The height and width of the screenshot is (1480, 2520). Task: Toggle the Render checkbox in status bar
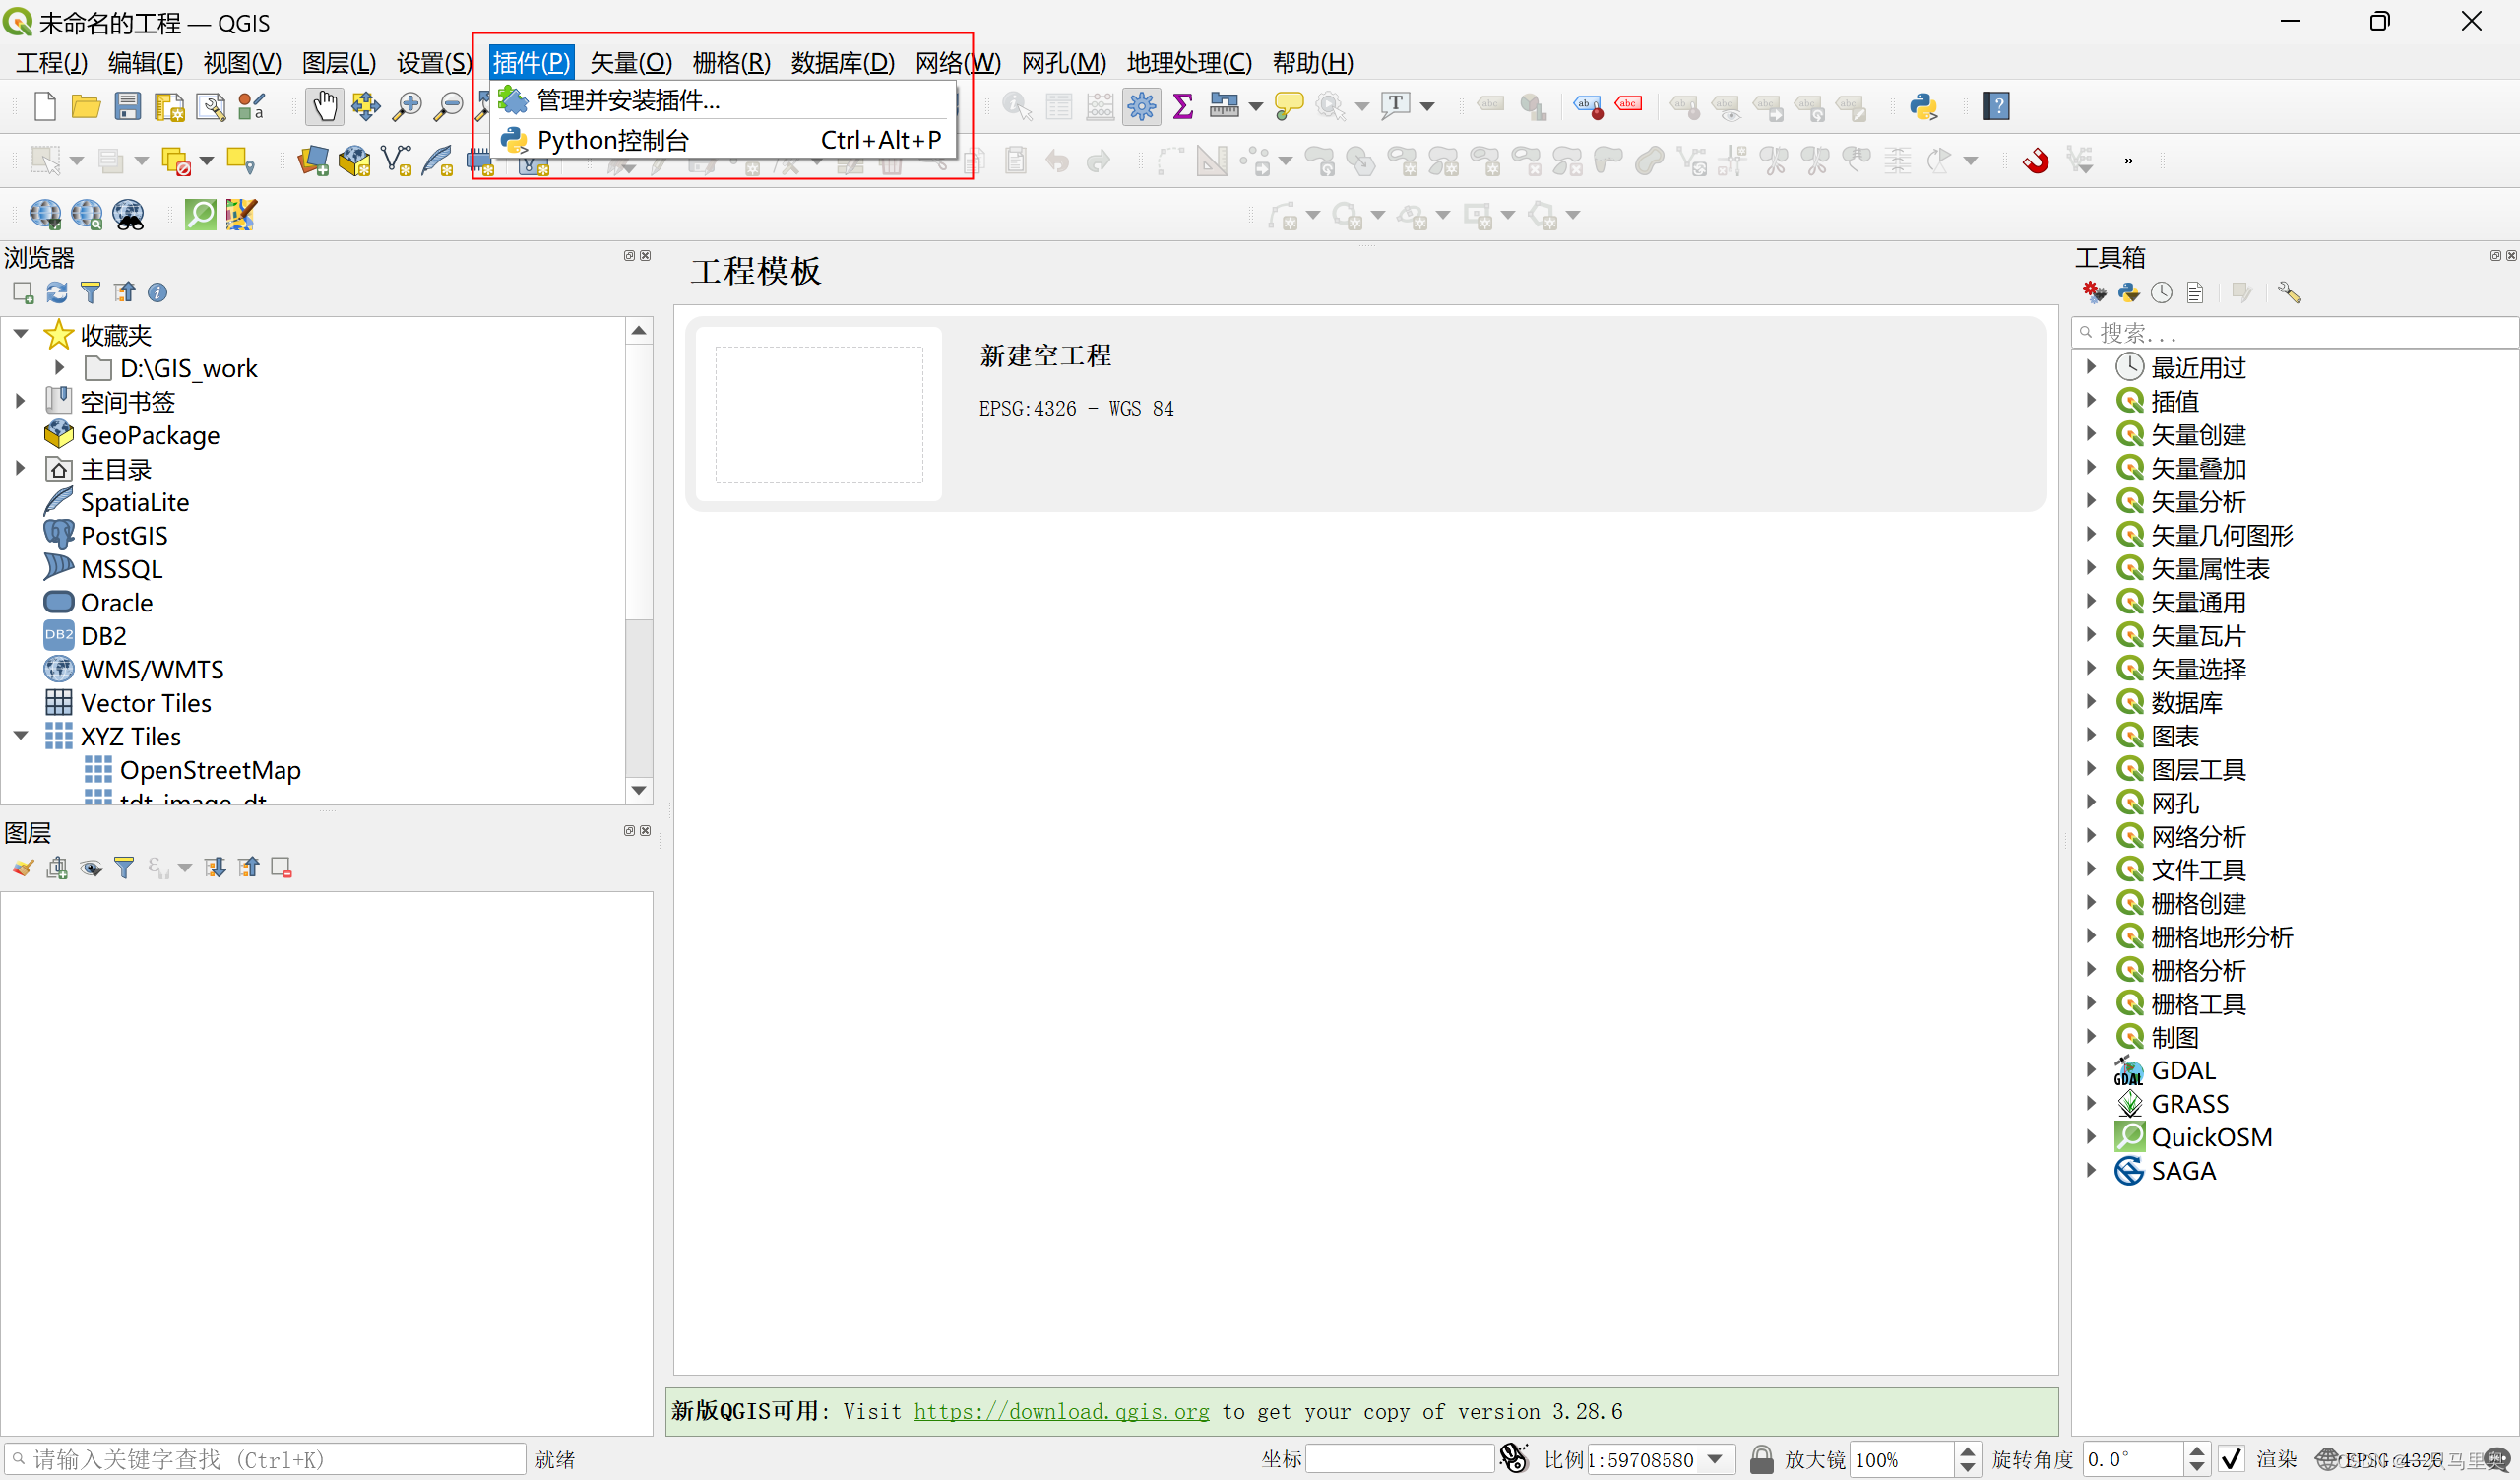pos(2230,1459)
